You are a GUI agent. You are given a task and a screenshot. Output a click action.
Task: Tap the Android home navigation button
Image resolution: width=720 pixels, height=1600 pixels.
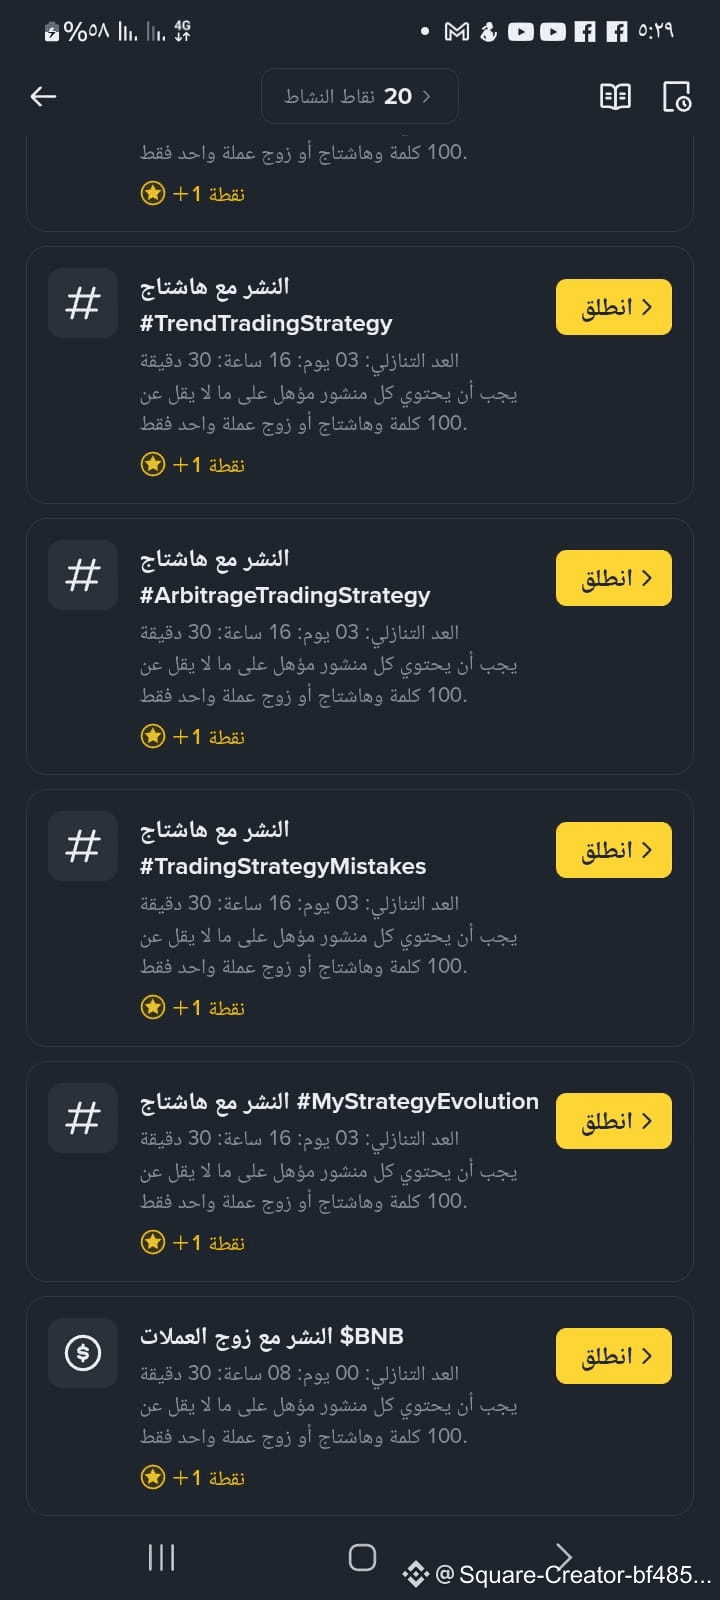click(x=362, y=1557)
